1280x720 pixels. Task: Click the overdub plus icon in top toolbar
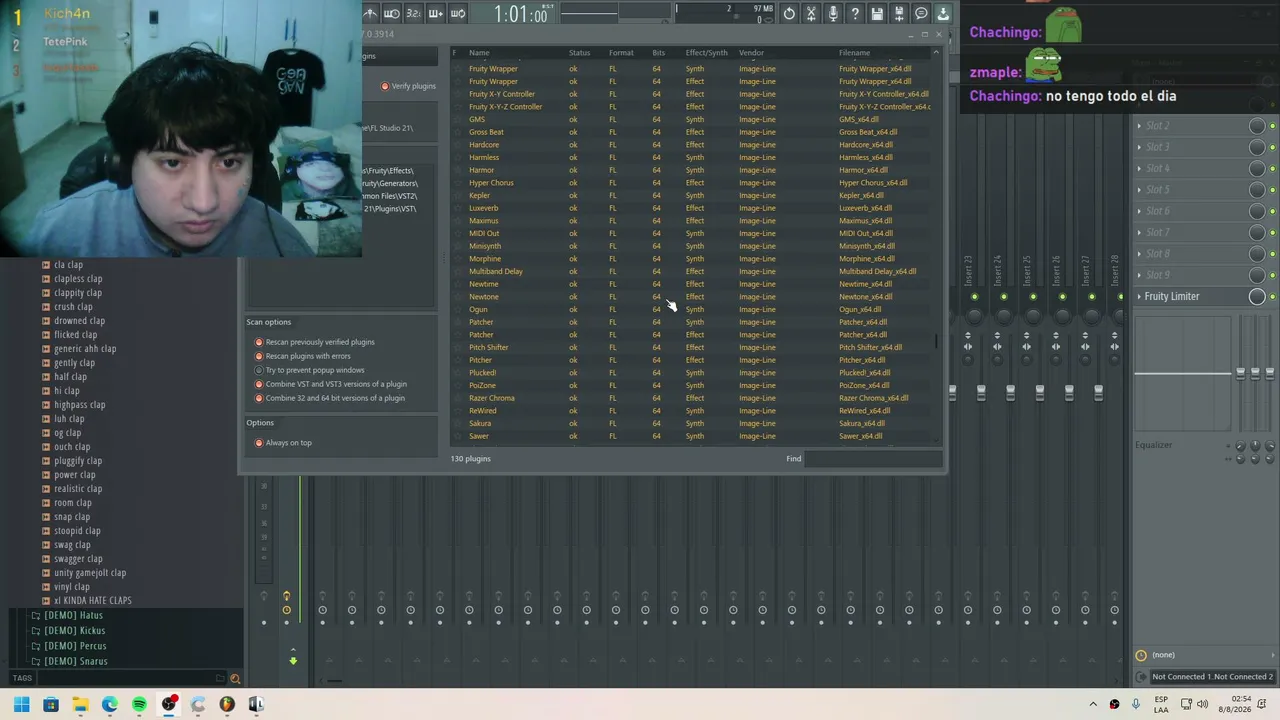point(435,13)
